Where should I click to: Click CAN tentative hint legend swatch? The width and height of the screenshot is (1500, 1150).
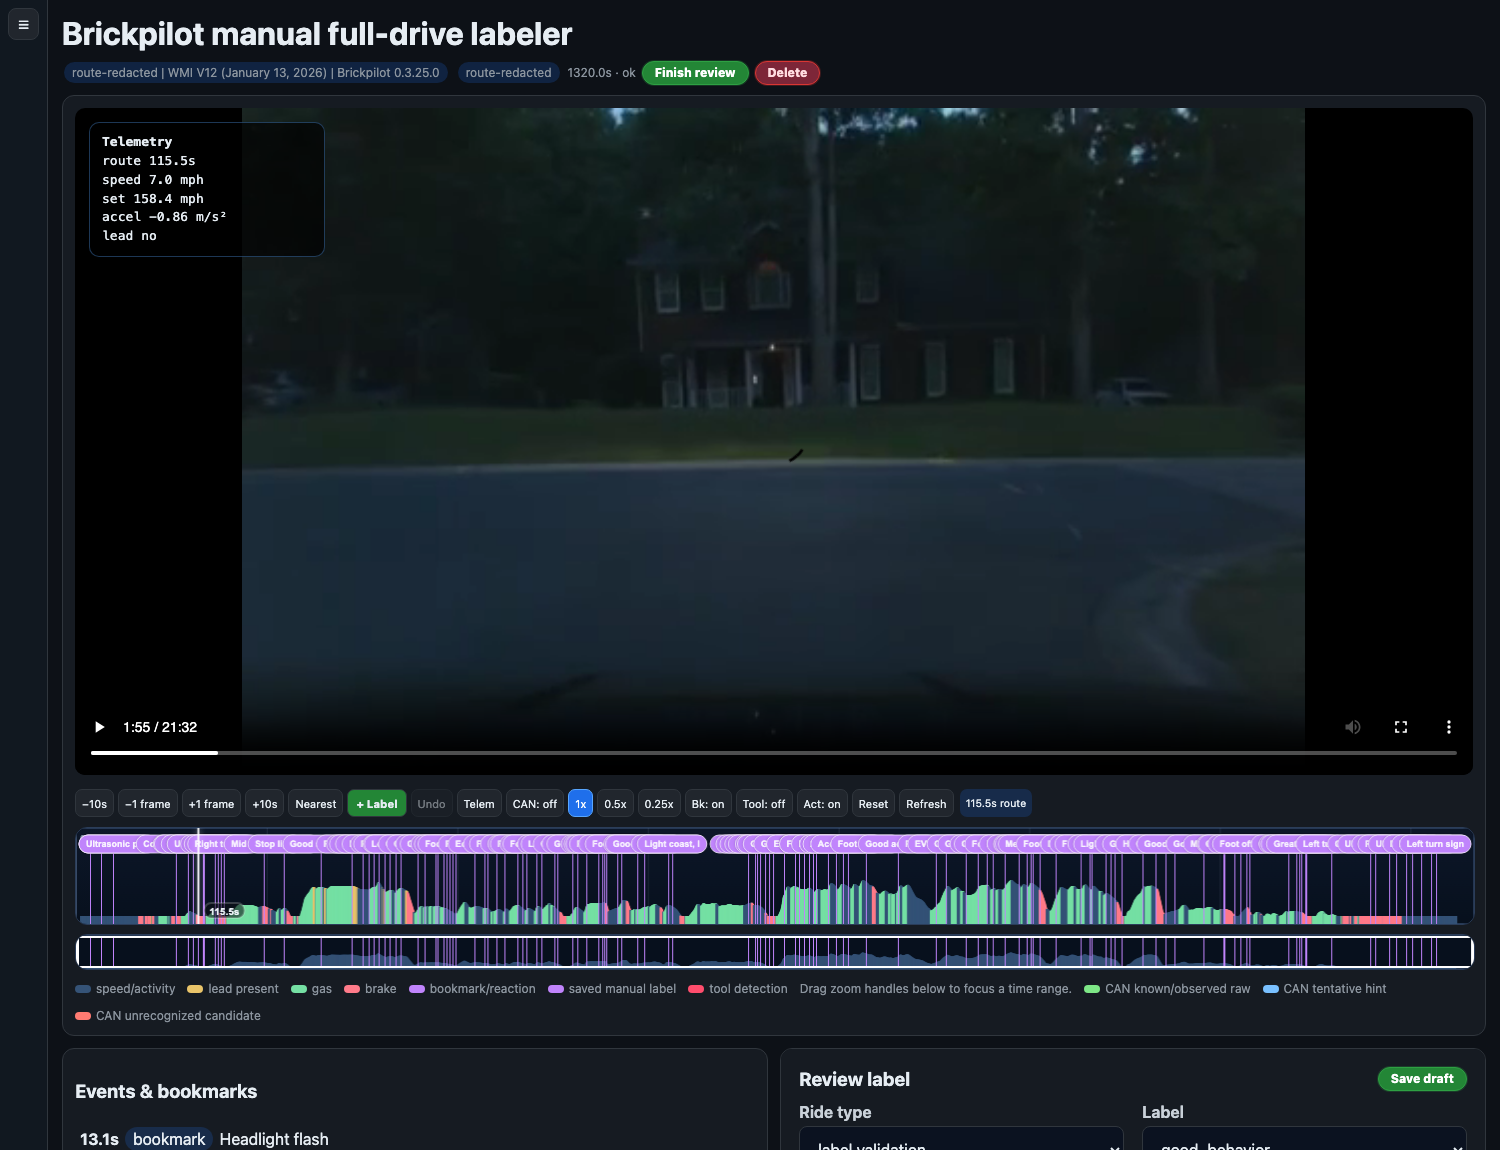(1271, 989)
